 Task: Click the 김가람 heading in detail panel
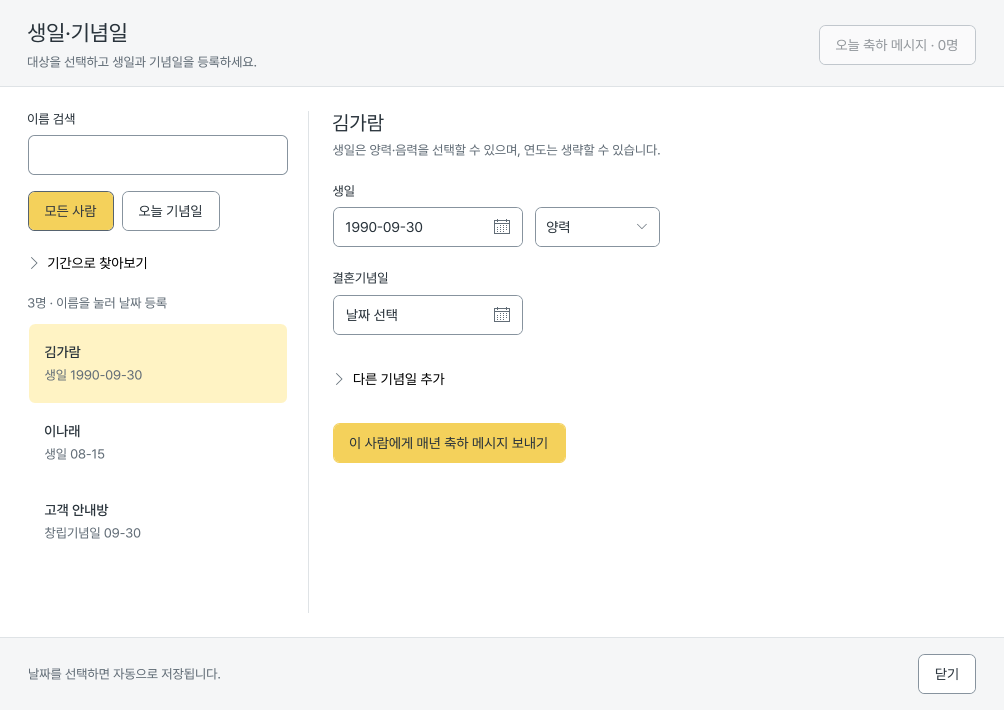pos(358,122)
